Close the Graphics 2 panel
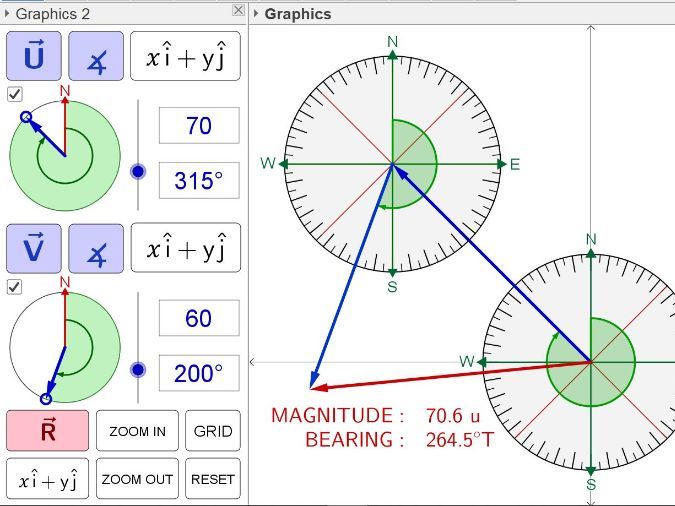 click(x=238, y=10)
